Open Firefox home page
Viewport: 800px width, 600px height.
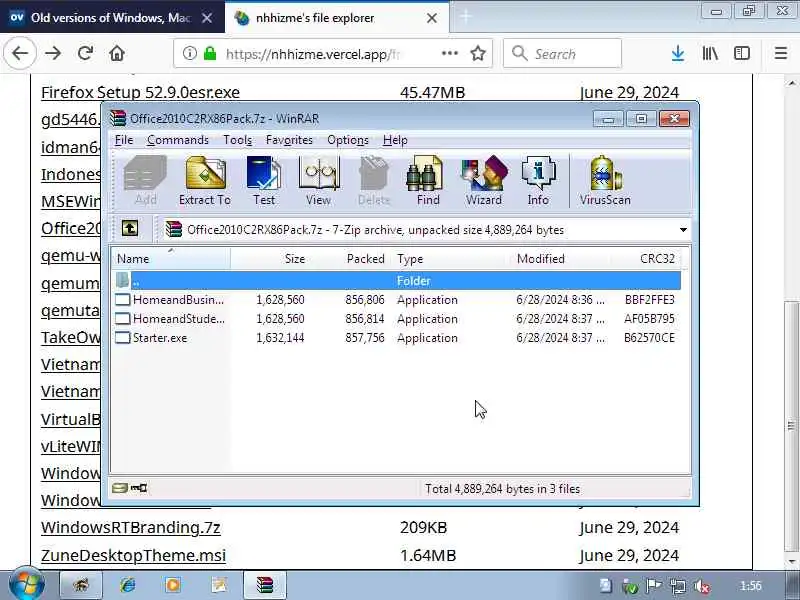(117, 53)
